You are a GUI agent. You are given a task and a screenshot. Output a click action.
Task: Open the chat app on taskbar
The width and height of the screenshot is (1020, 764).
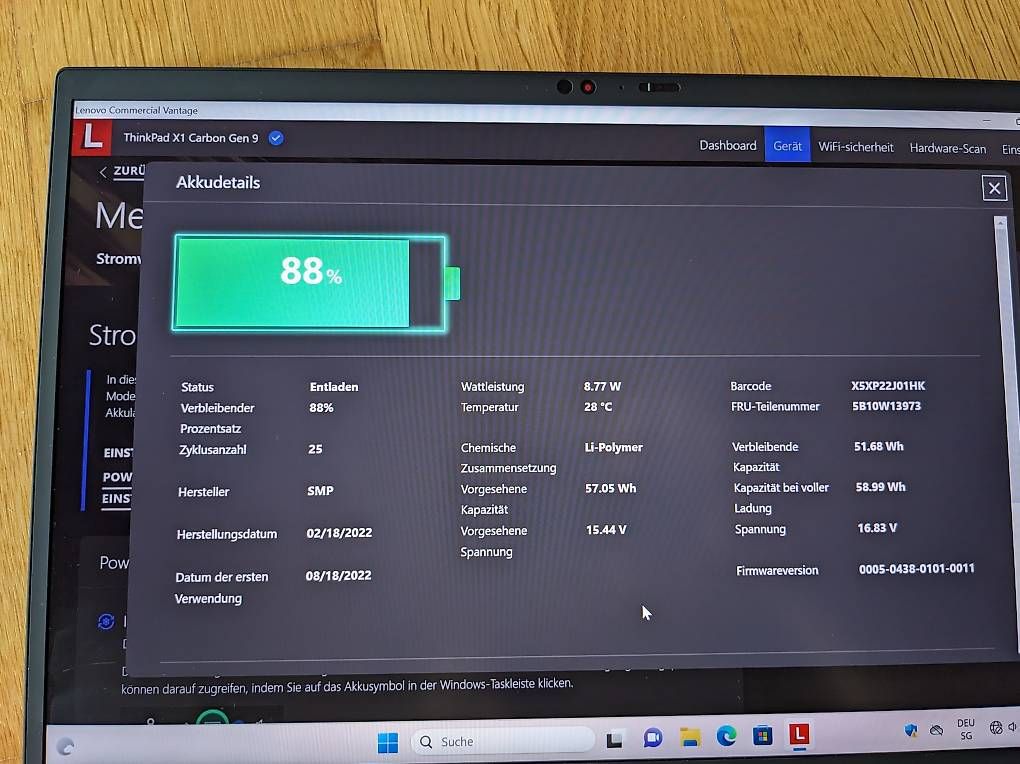point(652,738)
